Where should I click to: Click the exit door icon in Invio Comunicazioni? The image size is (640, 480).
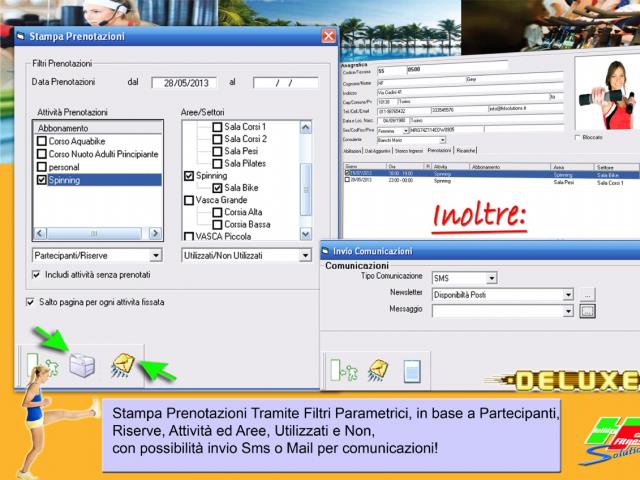tap(344, 371)
